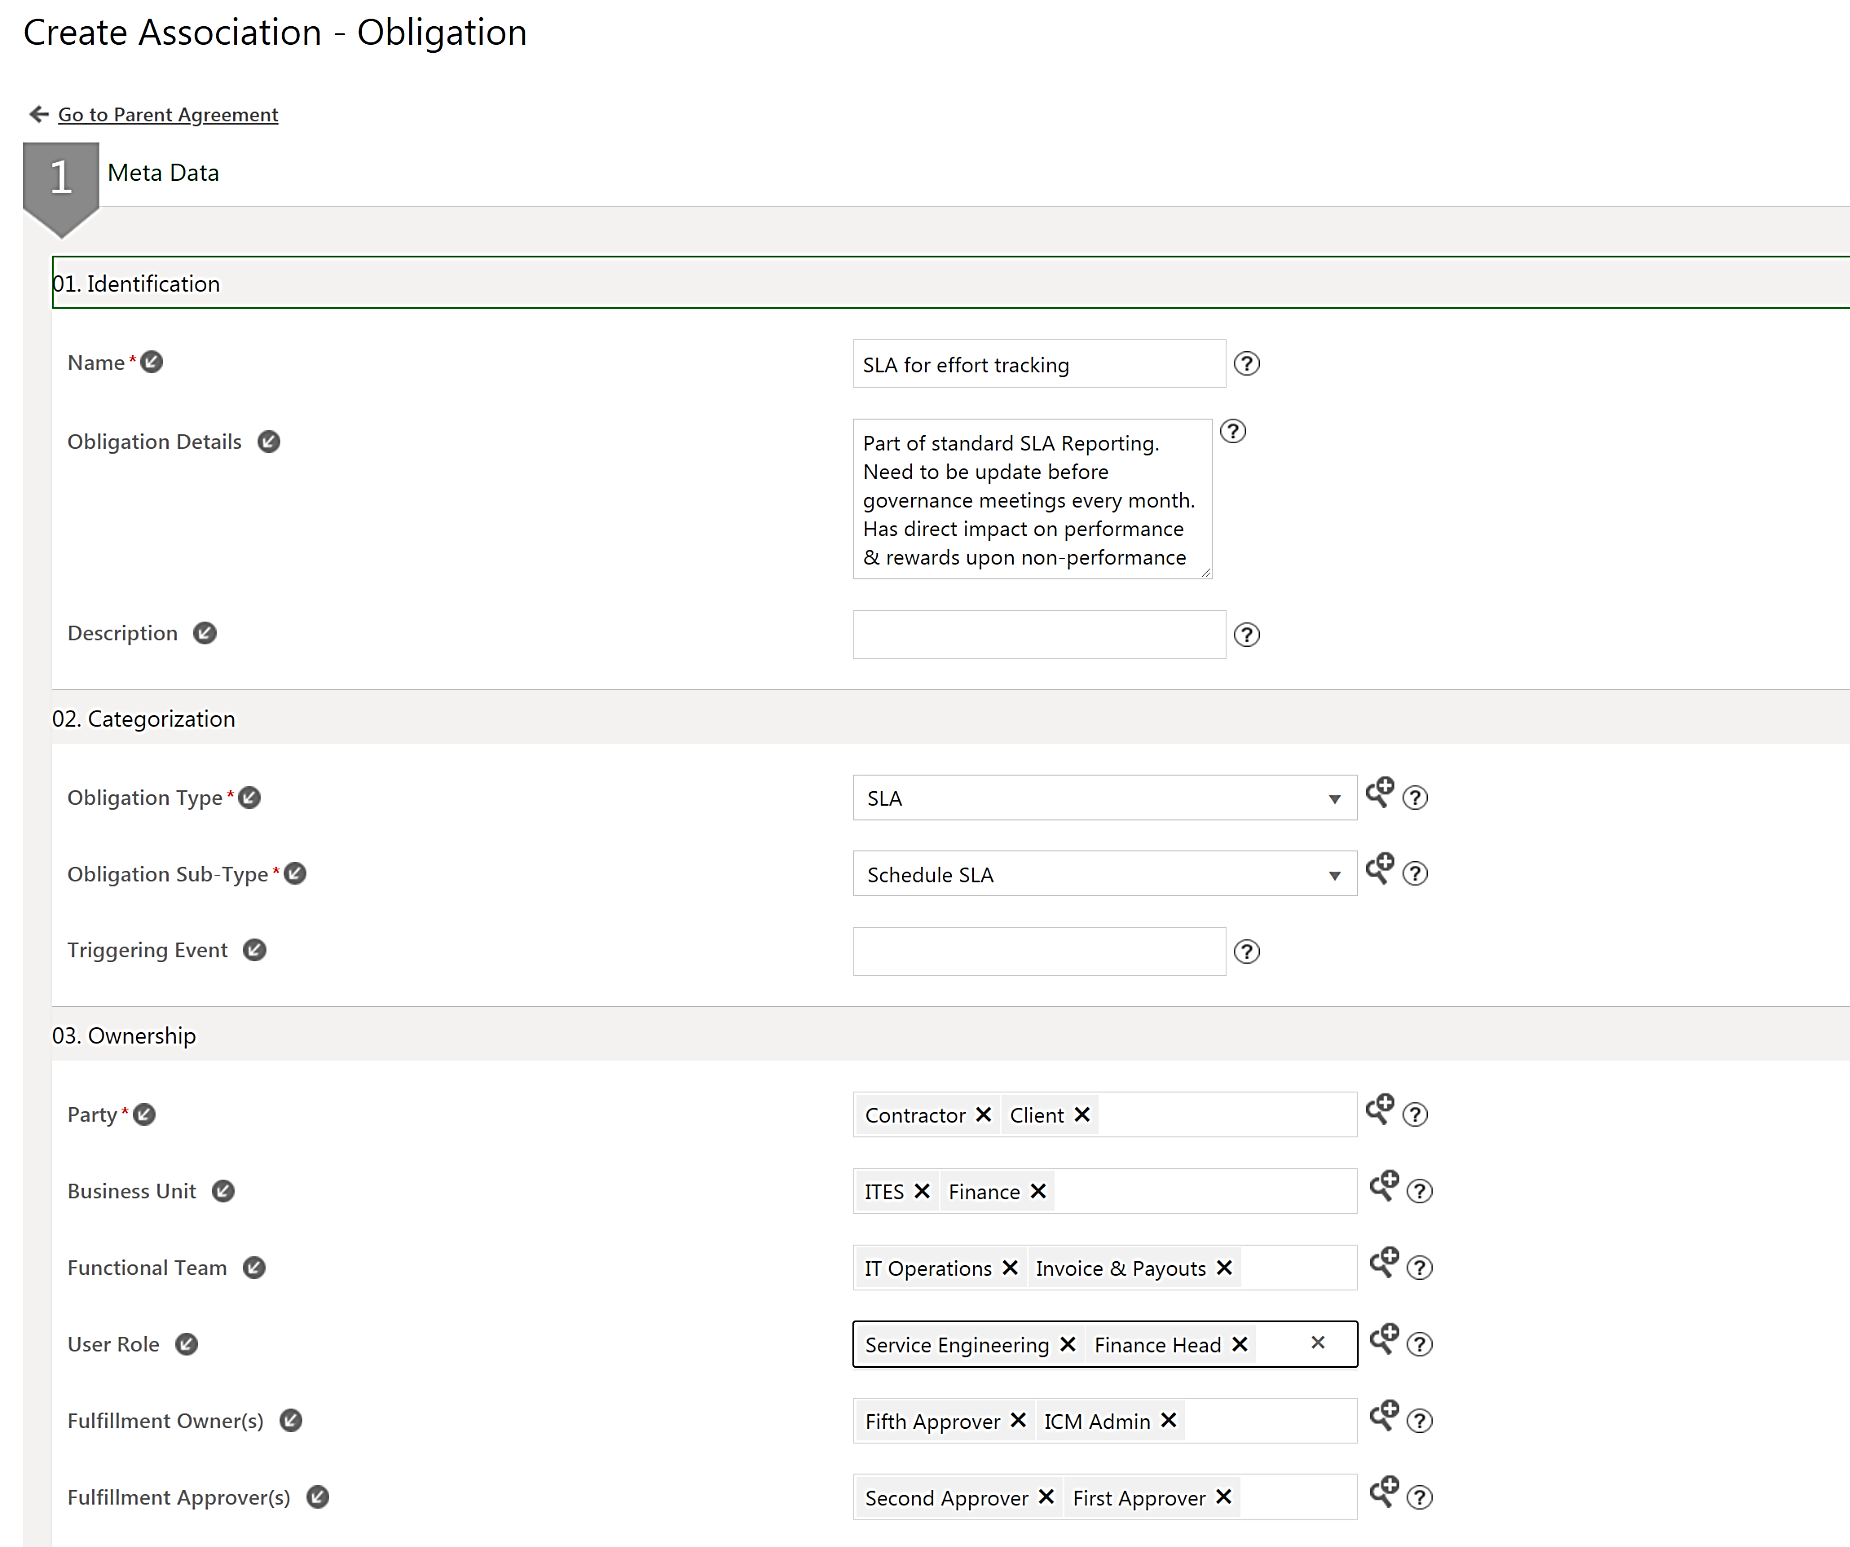Screen dimensions: 1850x1547
Task: Collapse the 02. Categorization section header
Action: point(144,719)
